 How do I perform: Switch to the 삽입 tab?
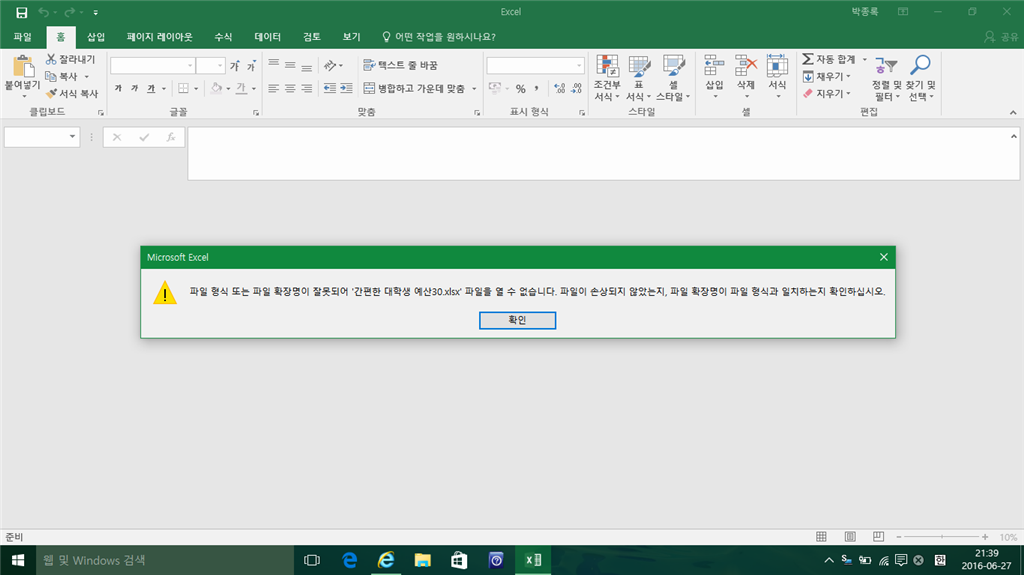click(96, 37)
